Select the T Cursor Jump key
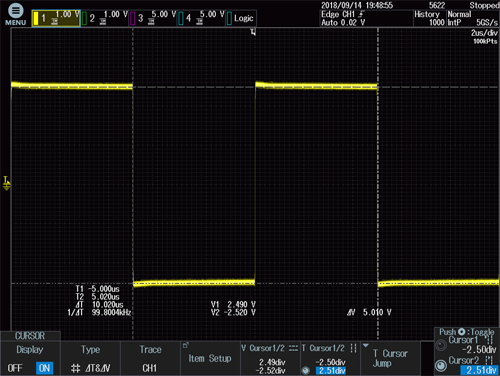Screen dimensions: 500x376 pos(390,358)
